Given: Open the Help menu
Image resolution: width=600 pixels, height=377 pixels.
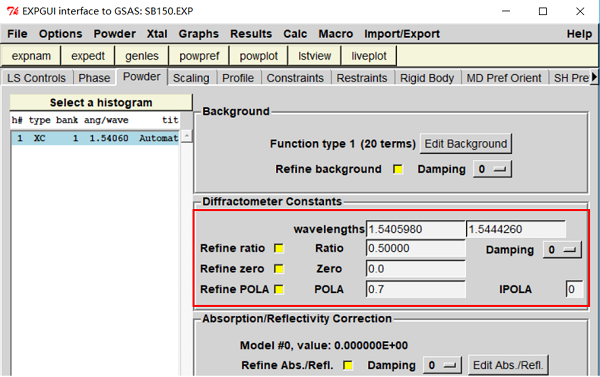Looking at the screenshot, I should (x=579, y=34).
